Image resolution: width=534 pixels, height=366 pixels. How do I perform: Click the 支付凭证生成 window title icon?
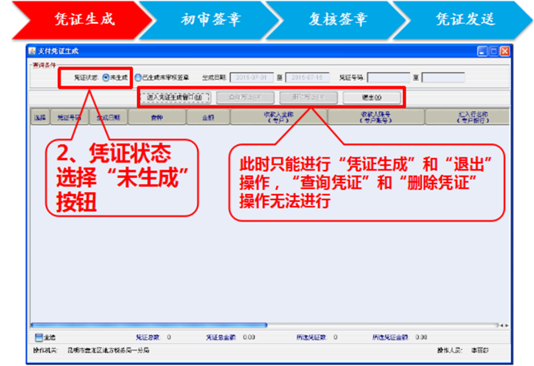click(32, 51)
